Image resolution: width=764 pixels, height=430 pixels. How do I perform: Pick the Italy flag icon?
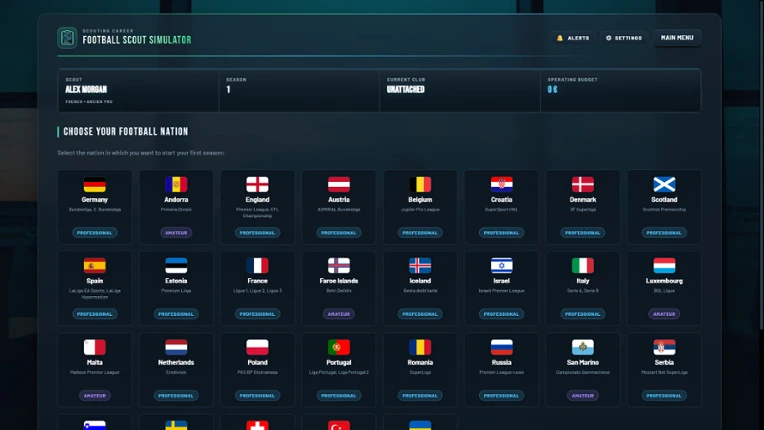coord(583,266)
